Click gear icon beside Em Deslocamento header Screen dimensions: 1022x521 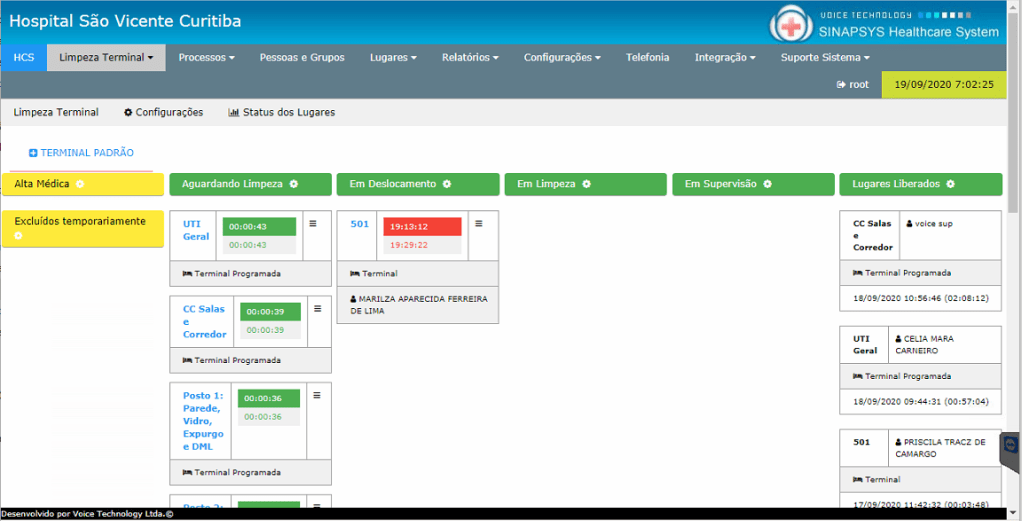pos(447,184)
